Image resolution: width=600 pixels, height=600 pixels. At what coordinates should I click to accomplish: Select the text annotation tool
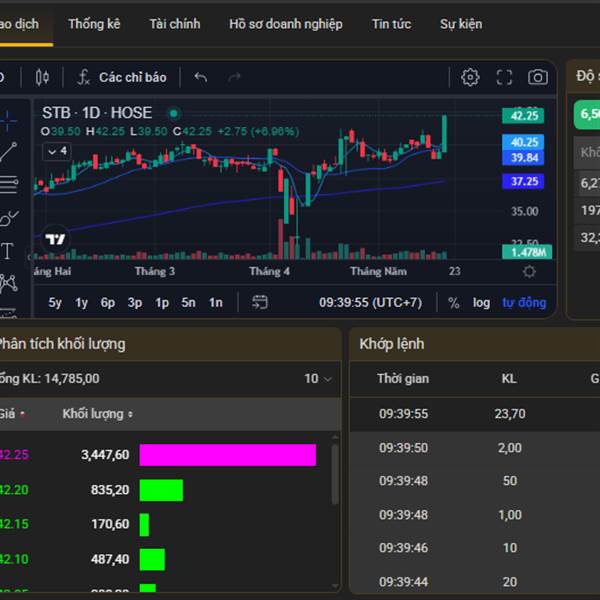coord(8,251)
